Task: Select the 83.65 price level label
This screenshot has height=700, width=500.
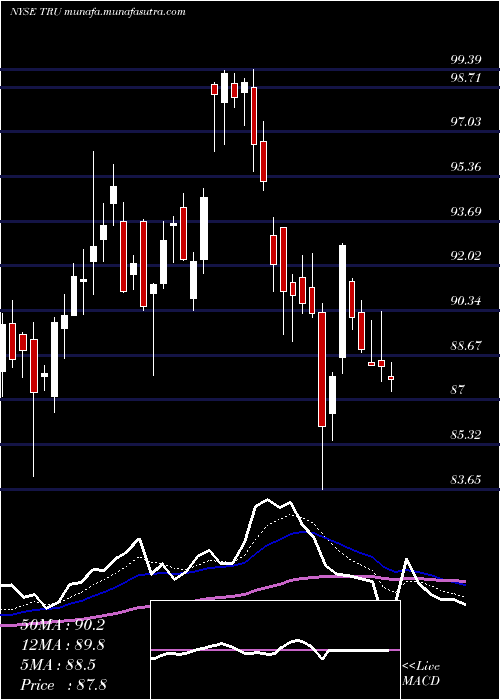Action: (466, 480)
